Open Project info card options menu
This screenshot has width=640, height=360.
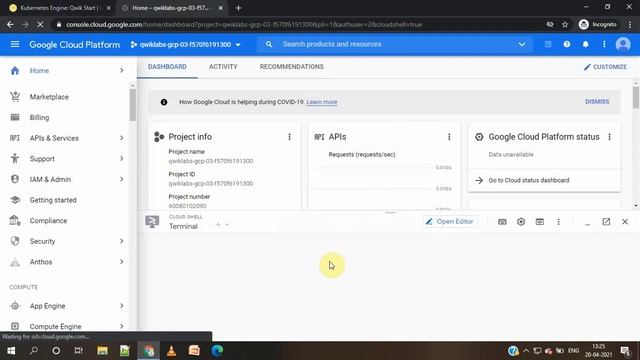(289, 137)
